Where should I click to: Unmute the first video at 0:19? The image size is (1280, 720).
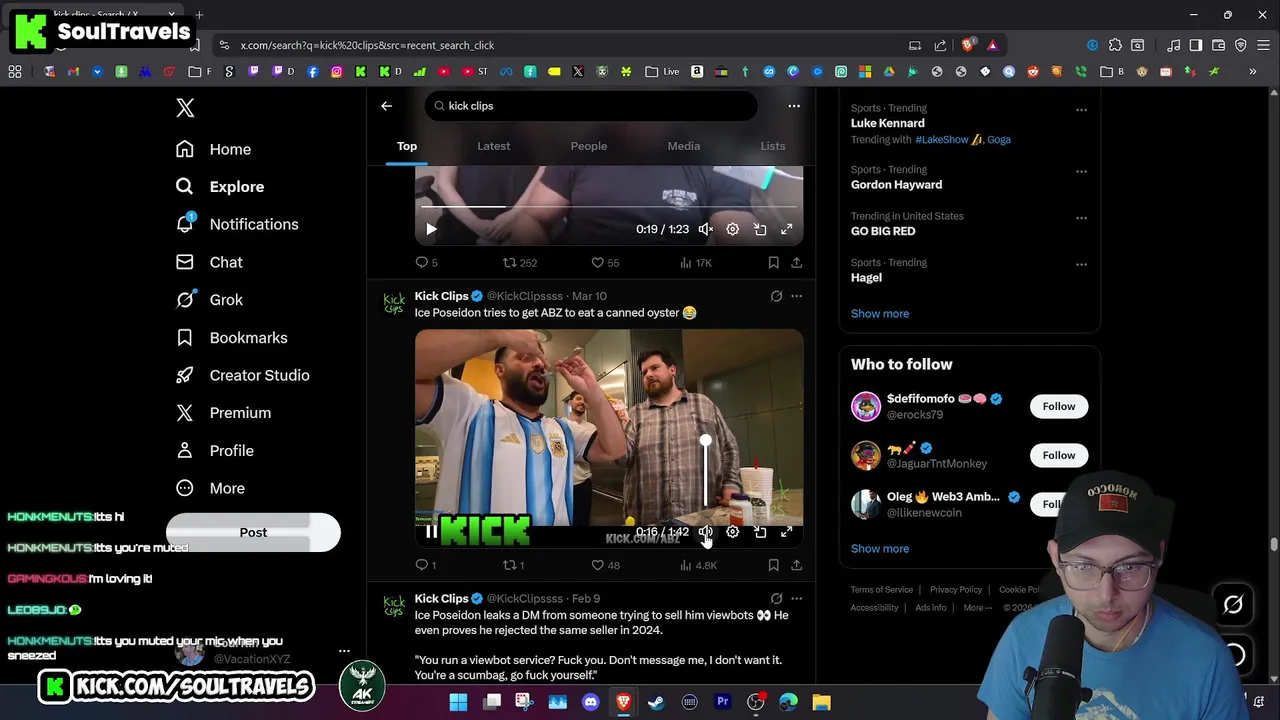coord(705,229)
